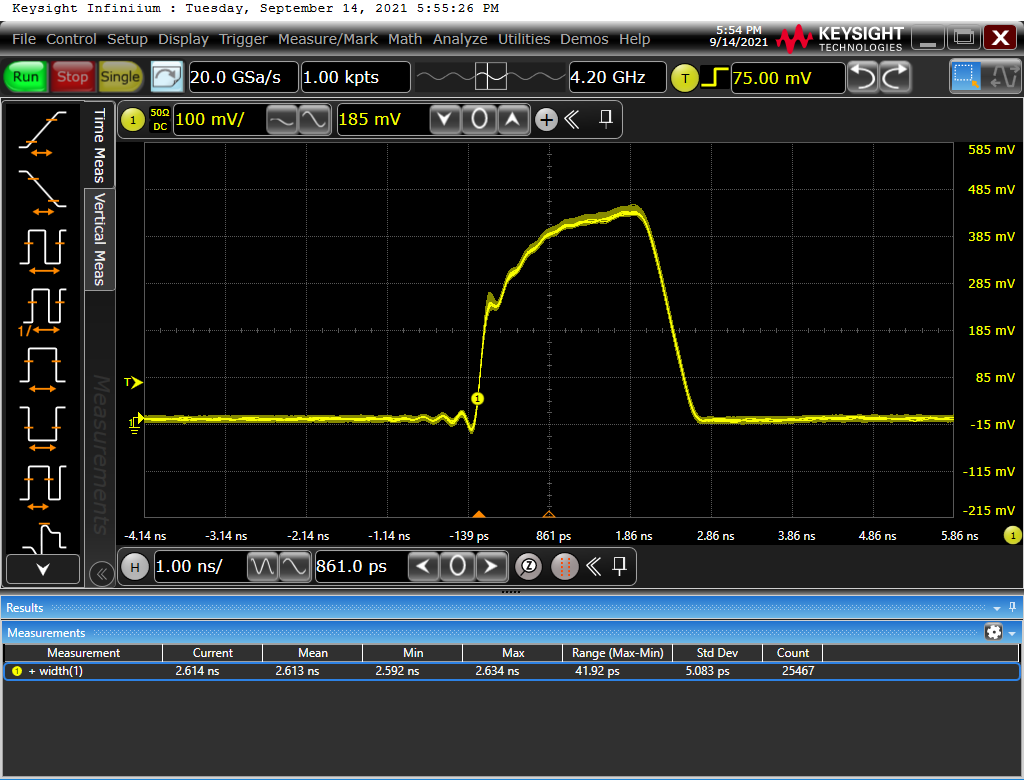This screenshot has height=780, width=1024.
Task: Click the undo arrow in the toolbar
Action: pos(862,77)
